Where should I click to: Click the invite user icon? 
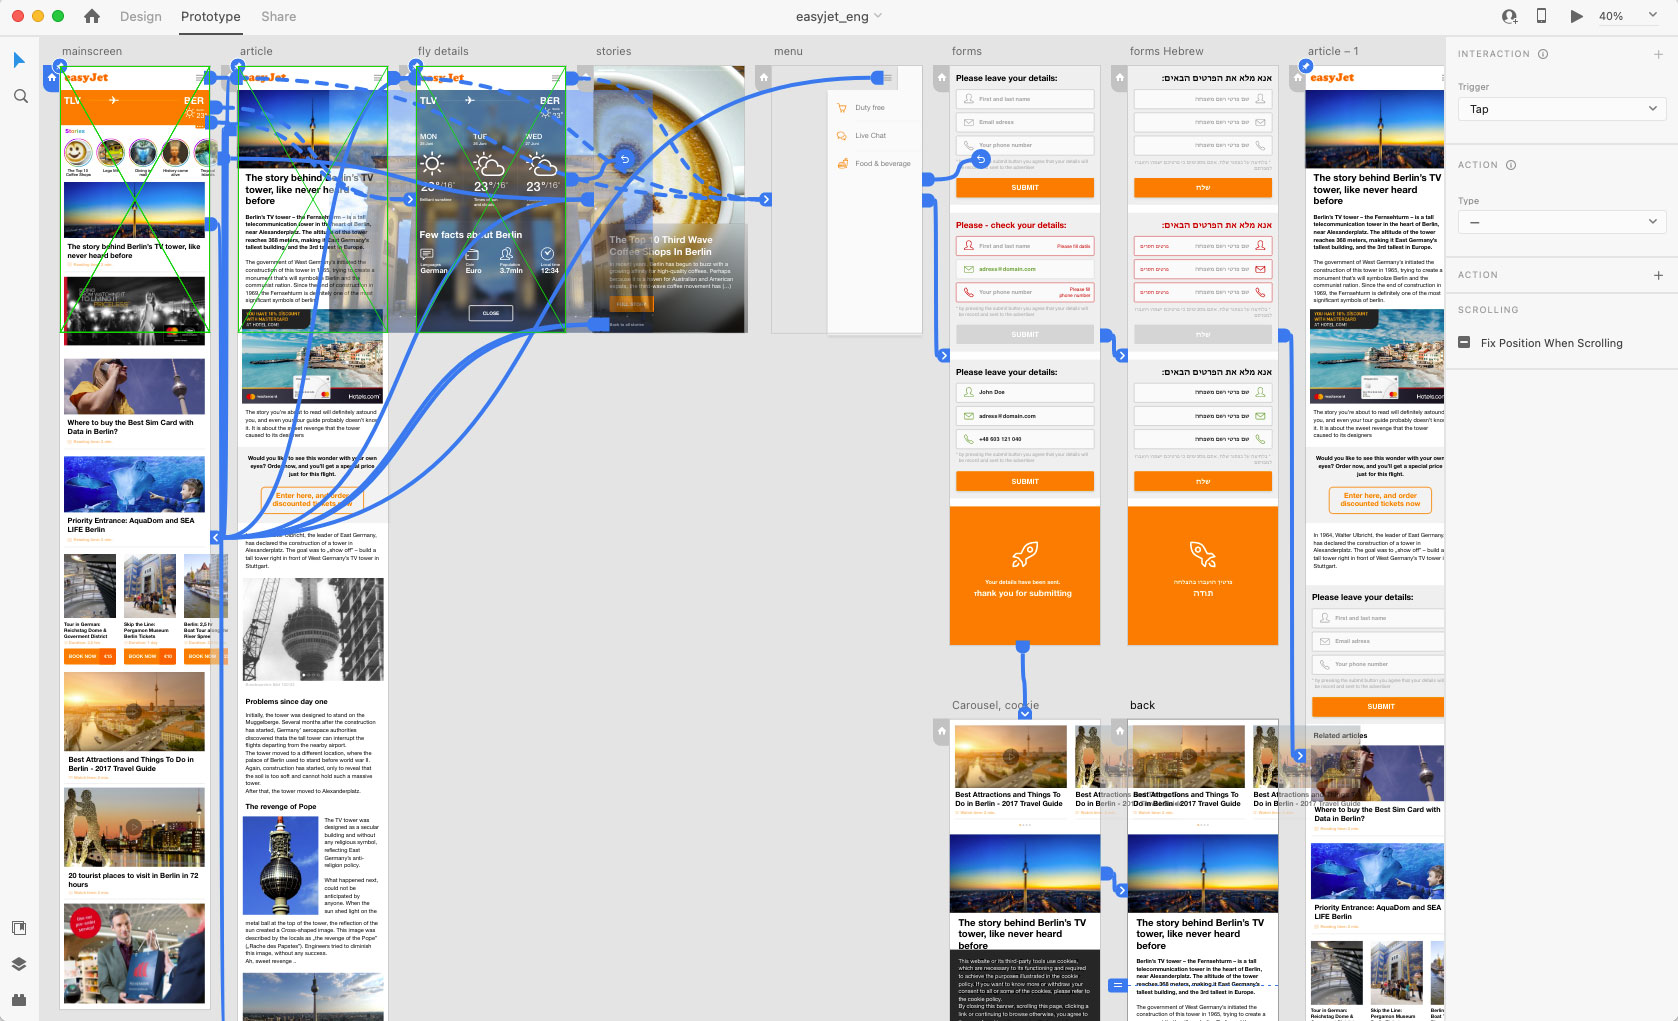tap(1509, 16)
